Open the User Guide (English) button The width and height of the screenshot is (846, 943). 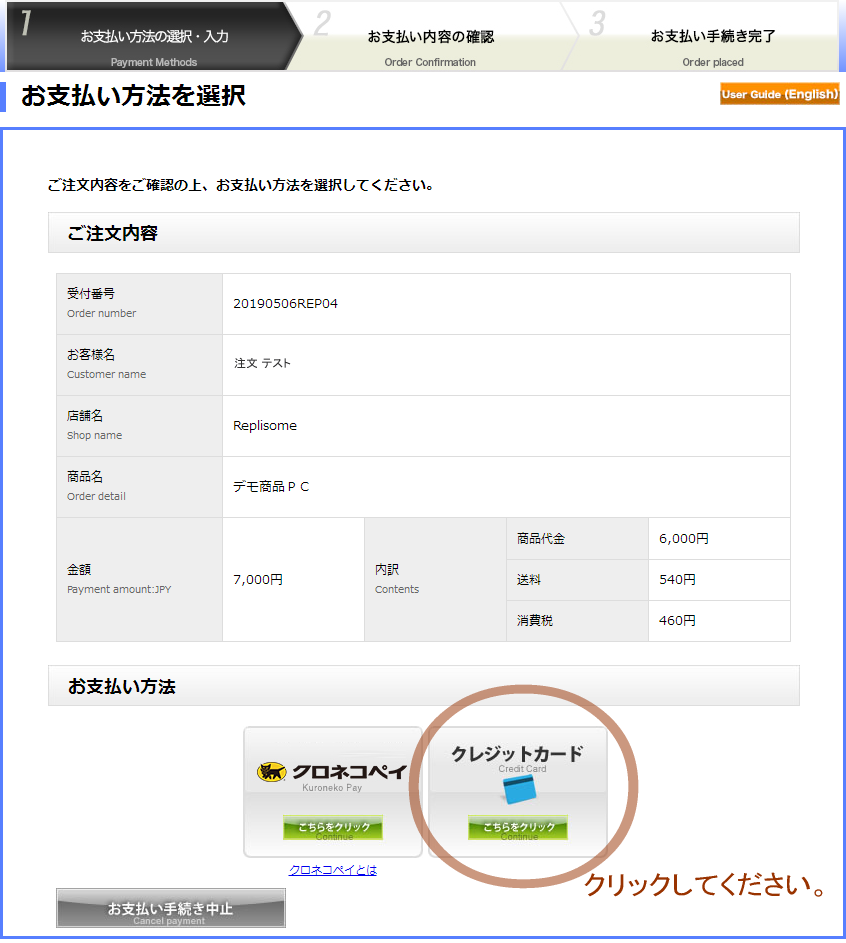pyautogui.click(x=779, y=94)
